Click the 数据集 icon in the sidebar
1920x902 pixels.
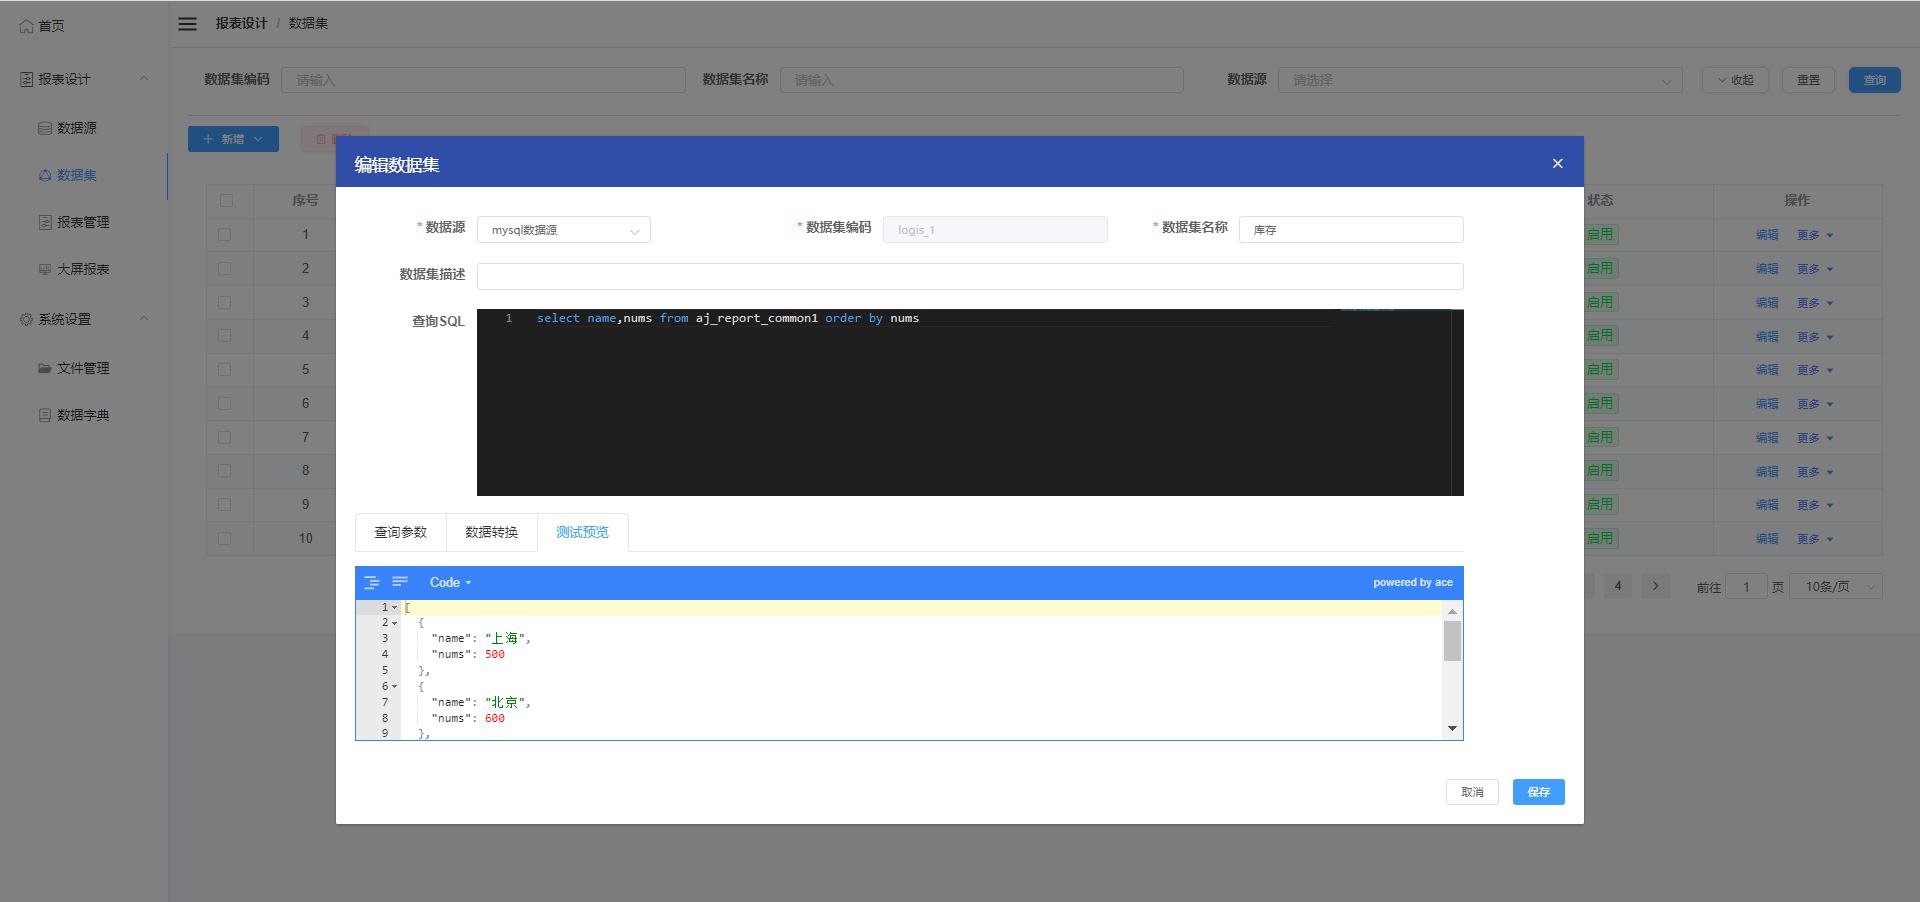click(45, 175)
